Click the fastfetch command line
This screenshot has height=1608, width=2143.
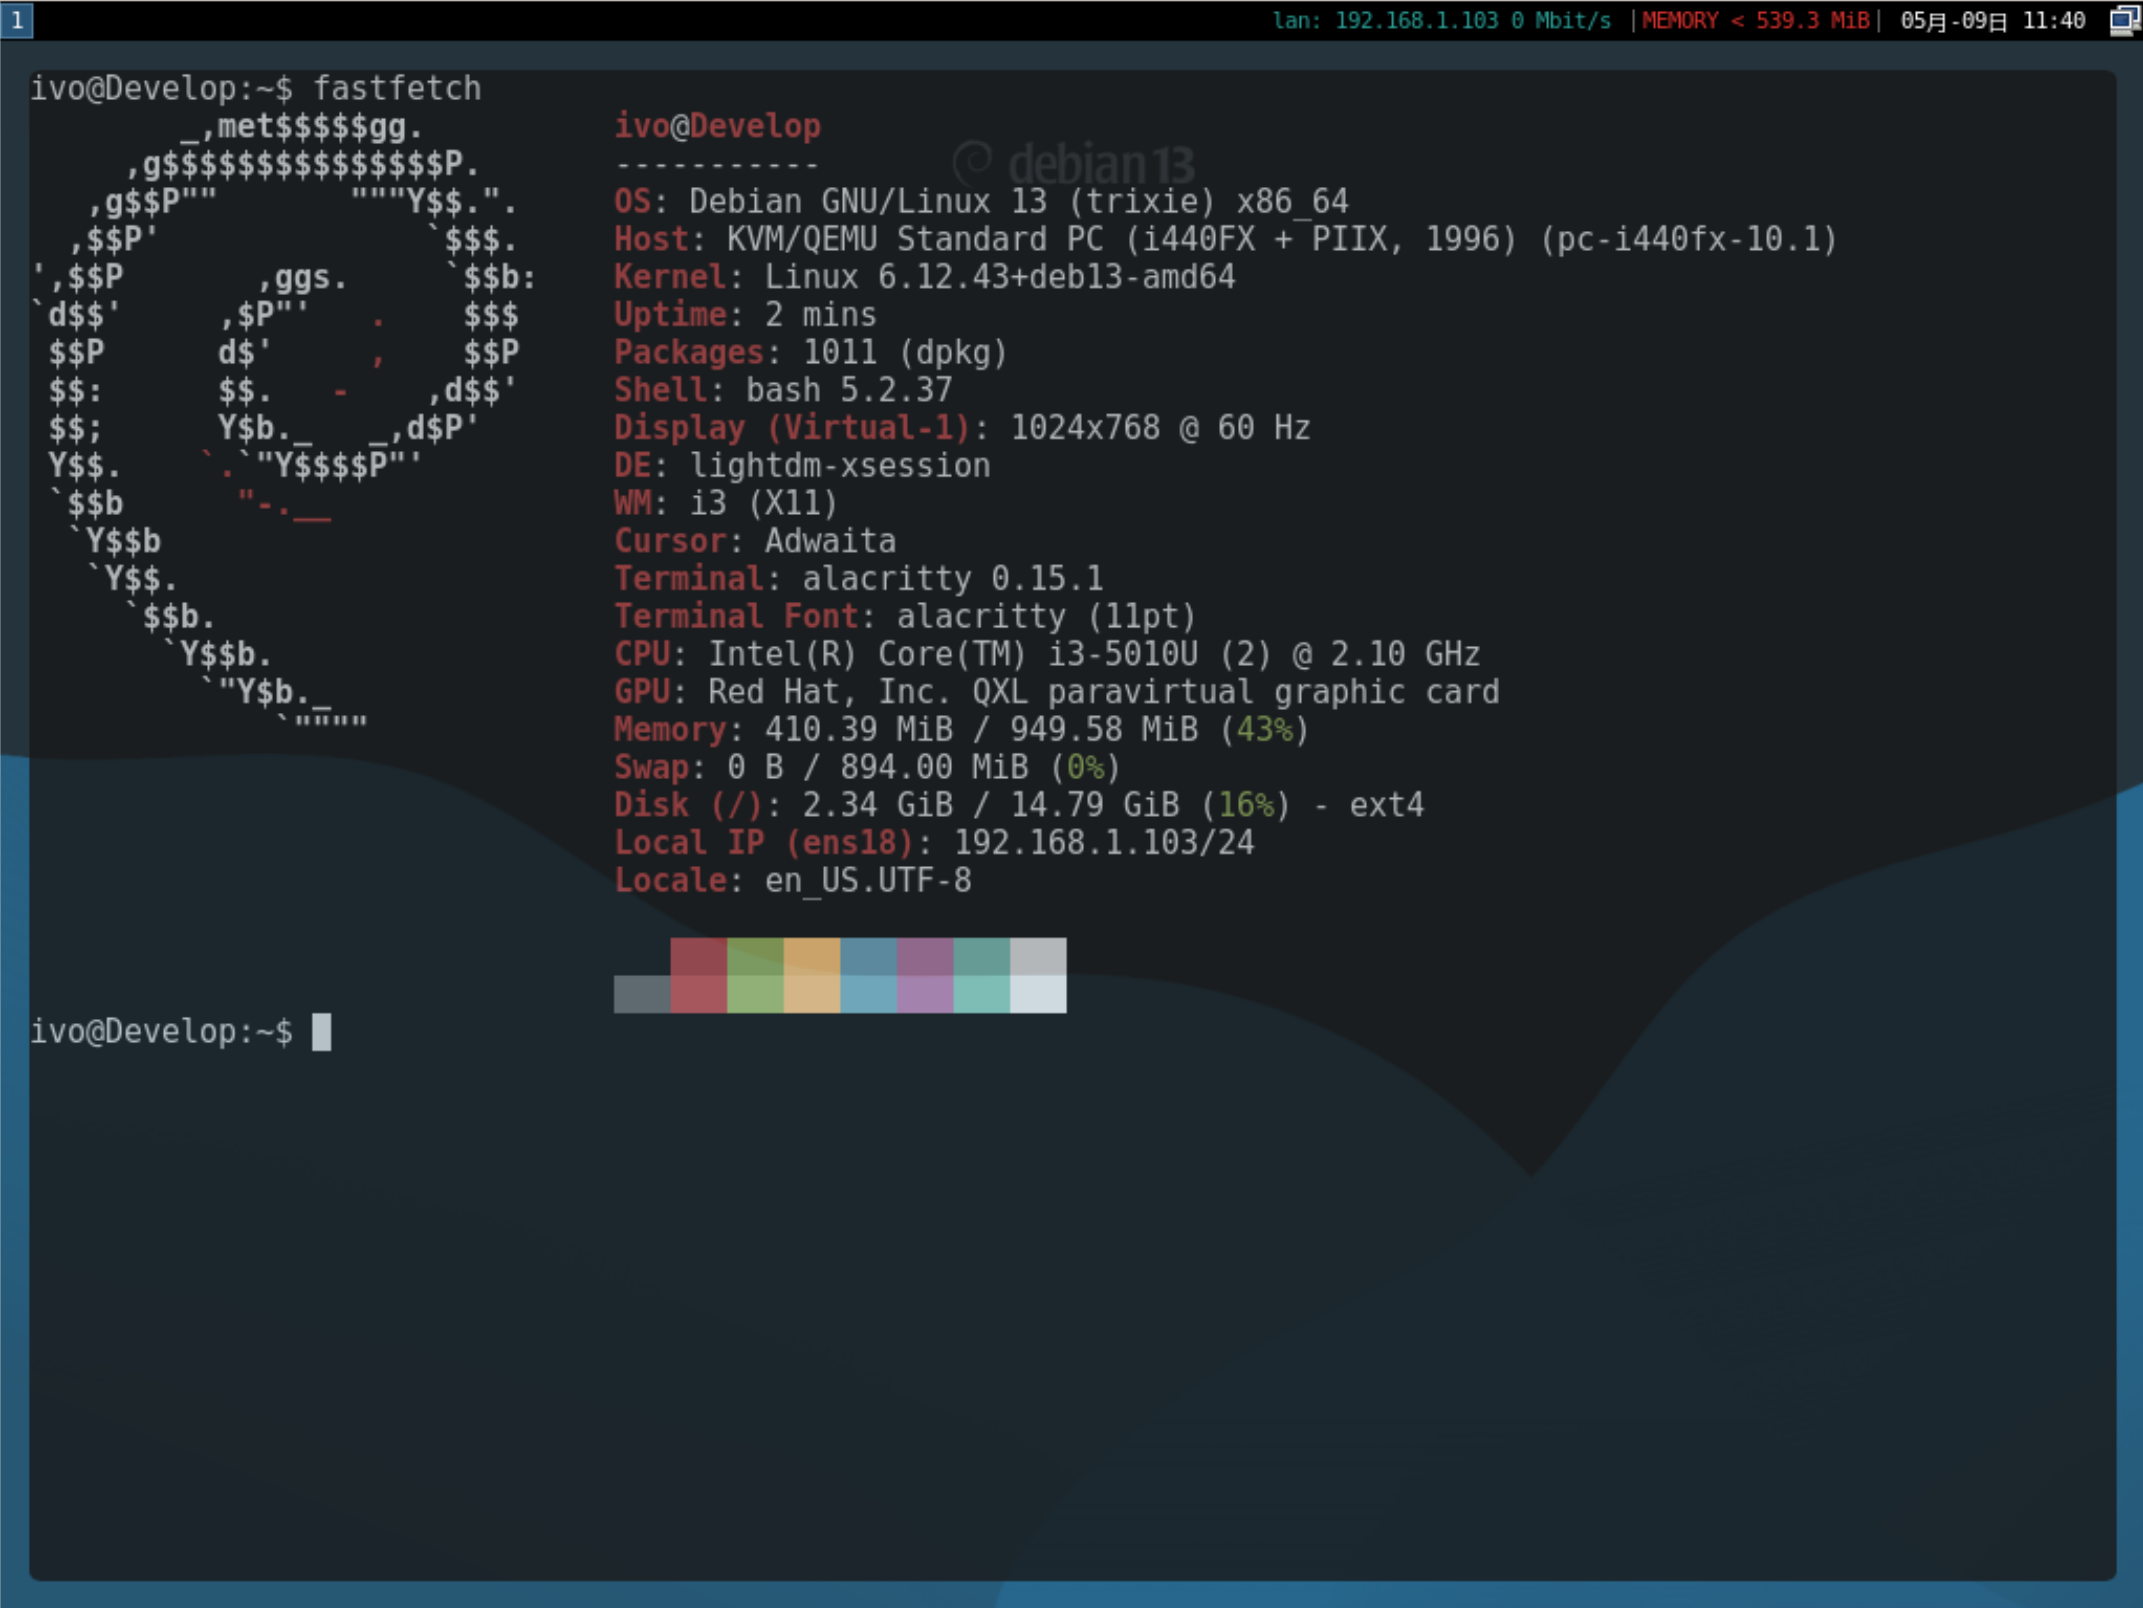[x=256, y=89]
